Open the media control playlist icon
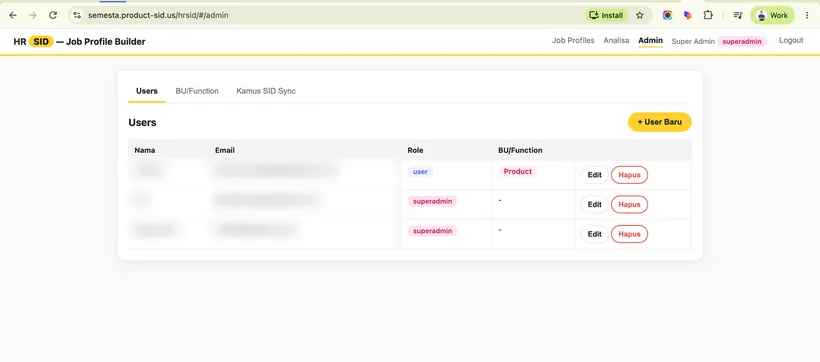Viewport: 820px width, 362px height. click(x=738, y=15)
